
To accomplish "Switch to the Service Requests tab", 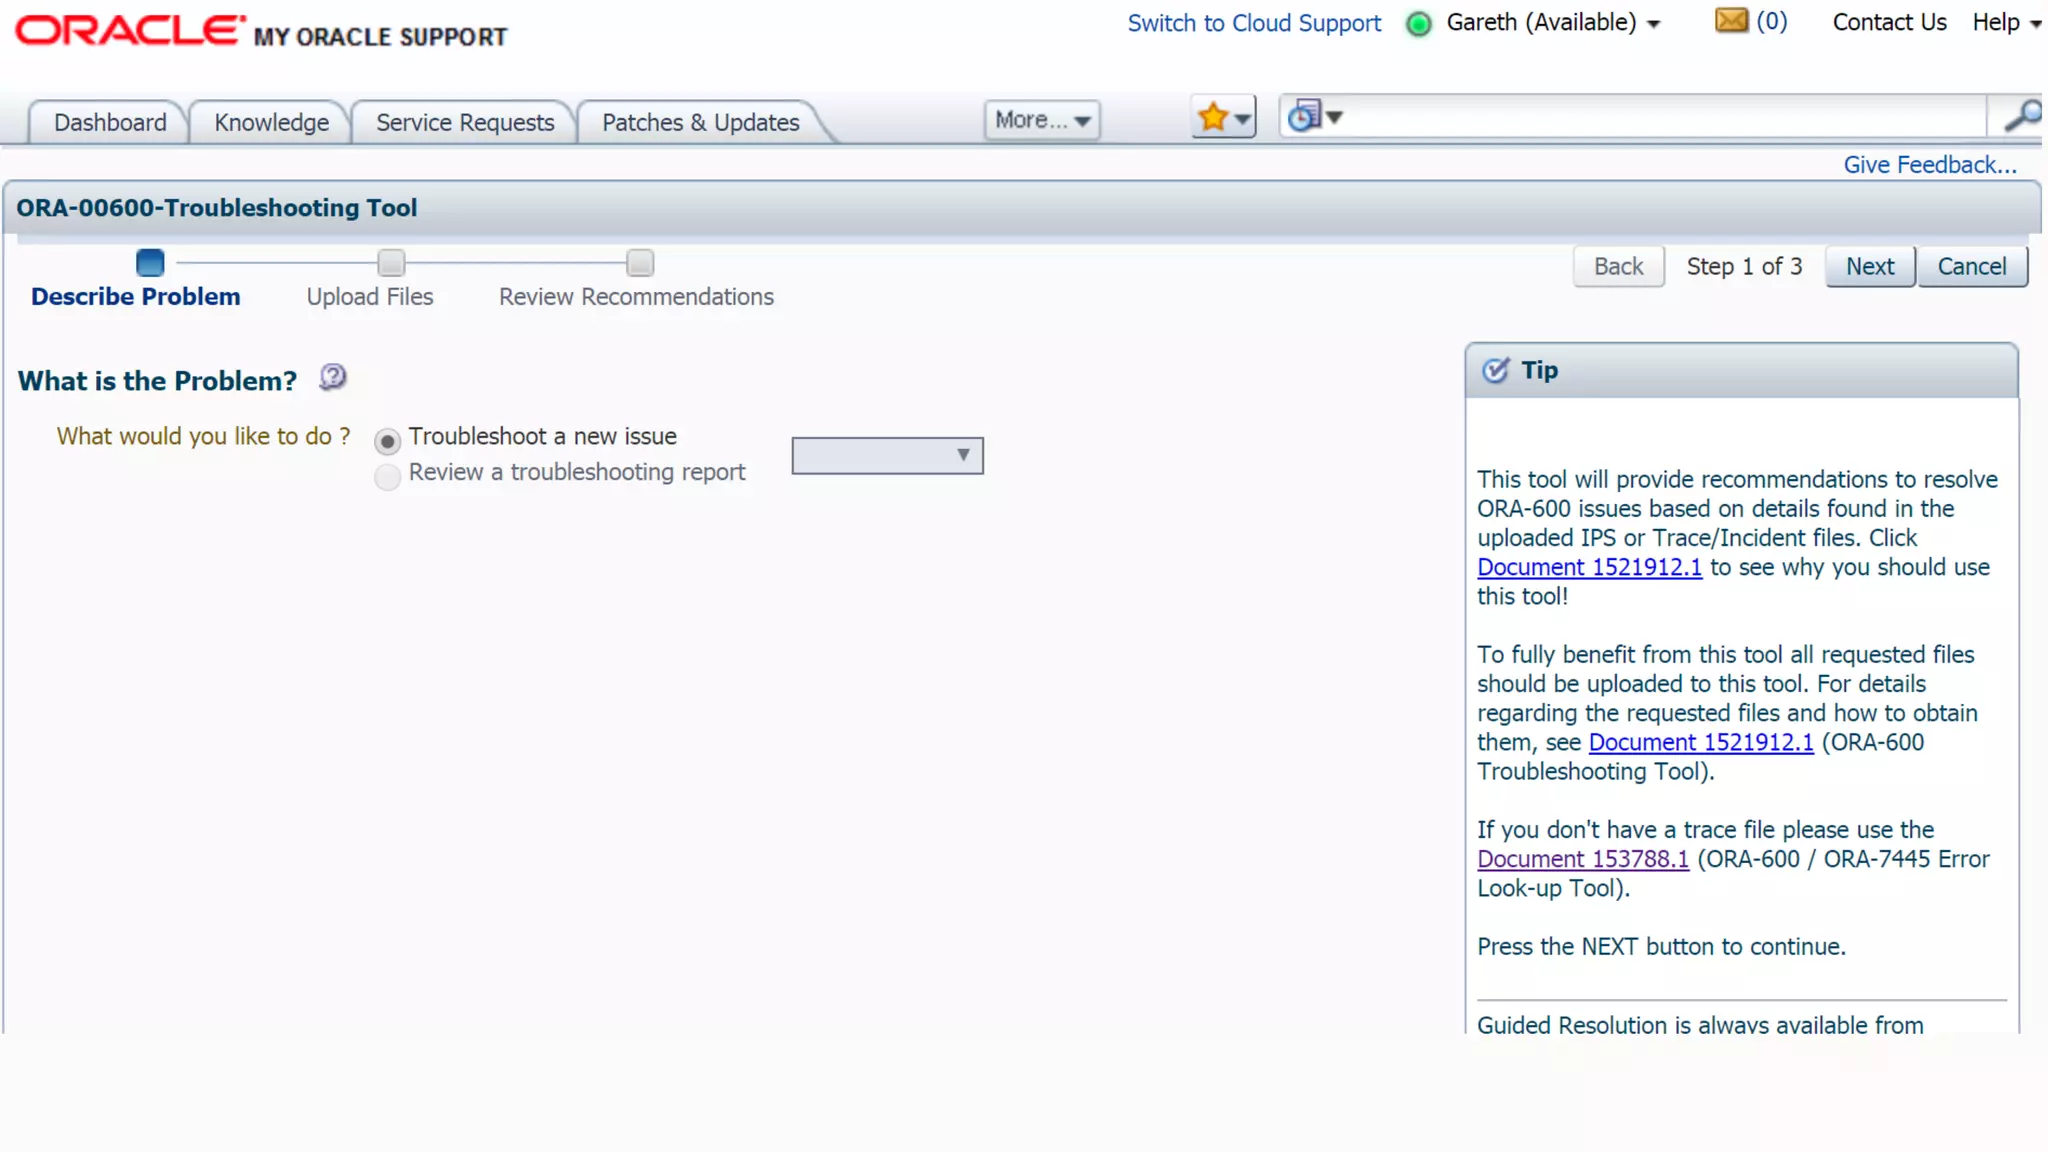I will pyautogui.click(x=465, y=122).
